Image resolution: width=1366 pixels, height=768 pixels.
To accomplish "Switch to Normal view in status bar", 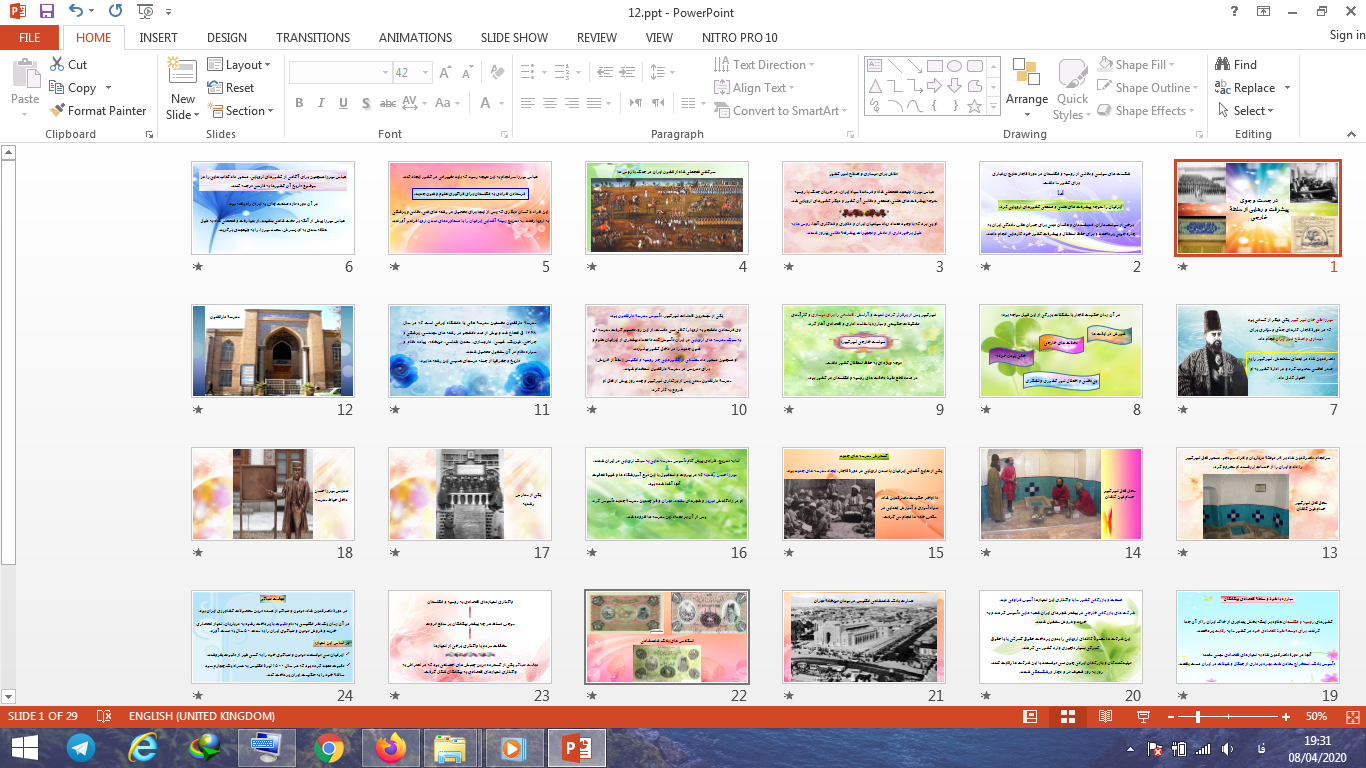I will coord(1030,716).
